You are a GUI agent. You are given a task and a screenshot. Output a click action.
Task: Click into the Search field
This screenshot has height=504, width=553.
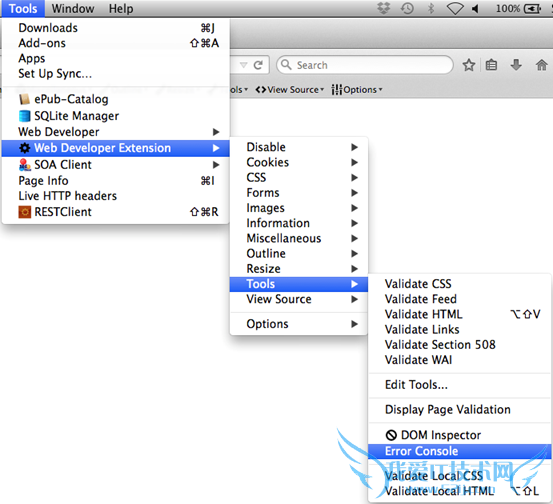click(365, 65)
